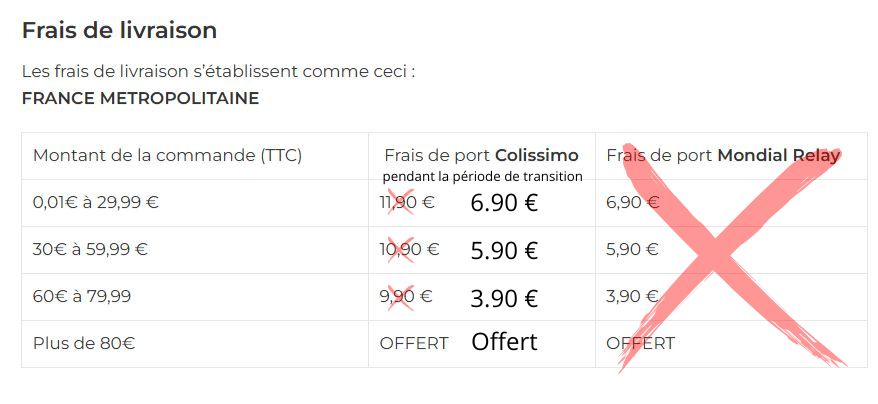This screenshot has width=878, height=404.
Task: Click the Colissimo OFFERT uppercase cell text
Action: [414, 343]
